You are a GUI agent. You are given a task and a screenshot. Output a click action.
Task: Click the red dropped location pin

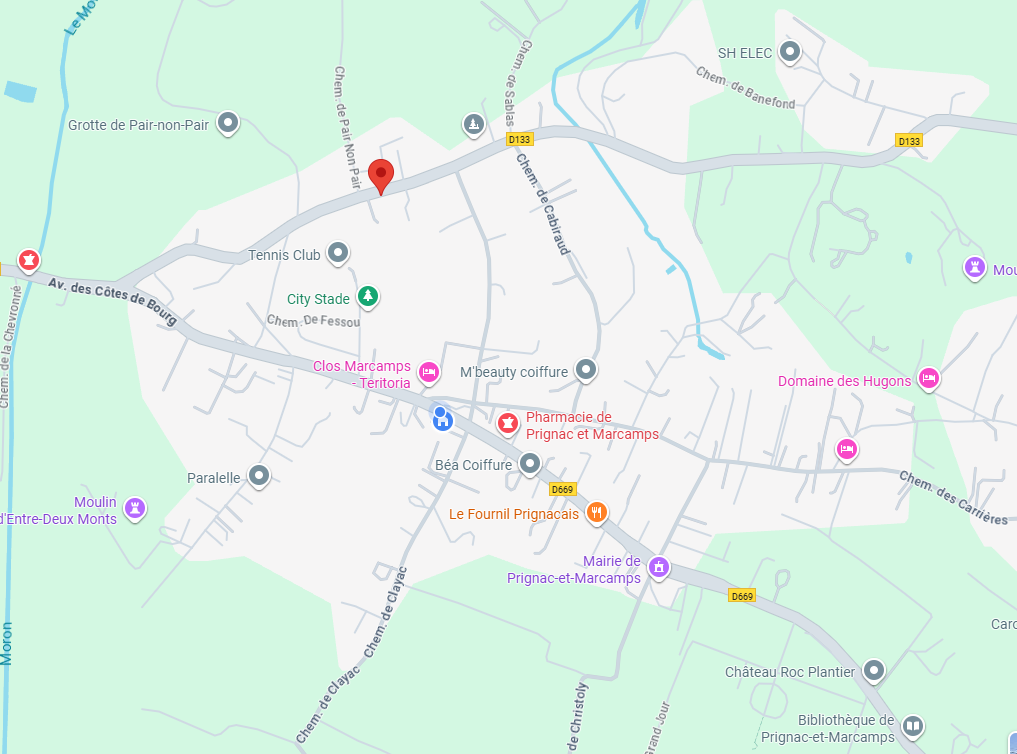pos(381,176)
